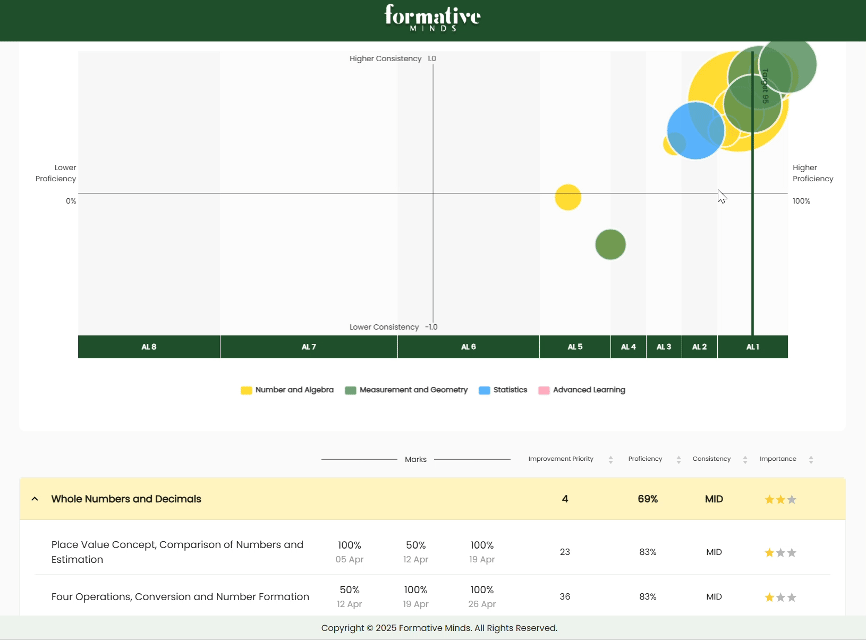Click the yellow bubble on the midline
The height and width of the screenshot is (640, 866).
[567, 197]
